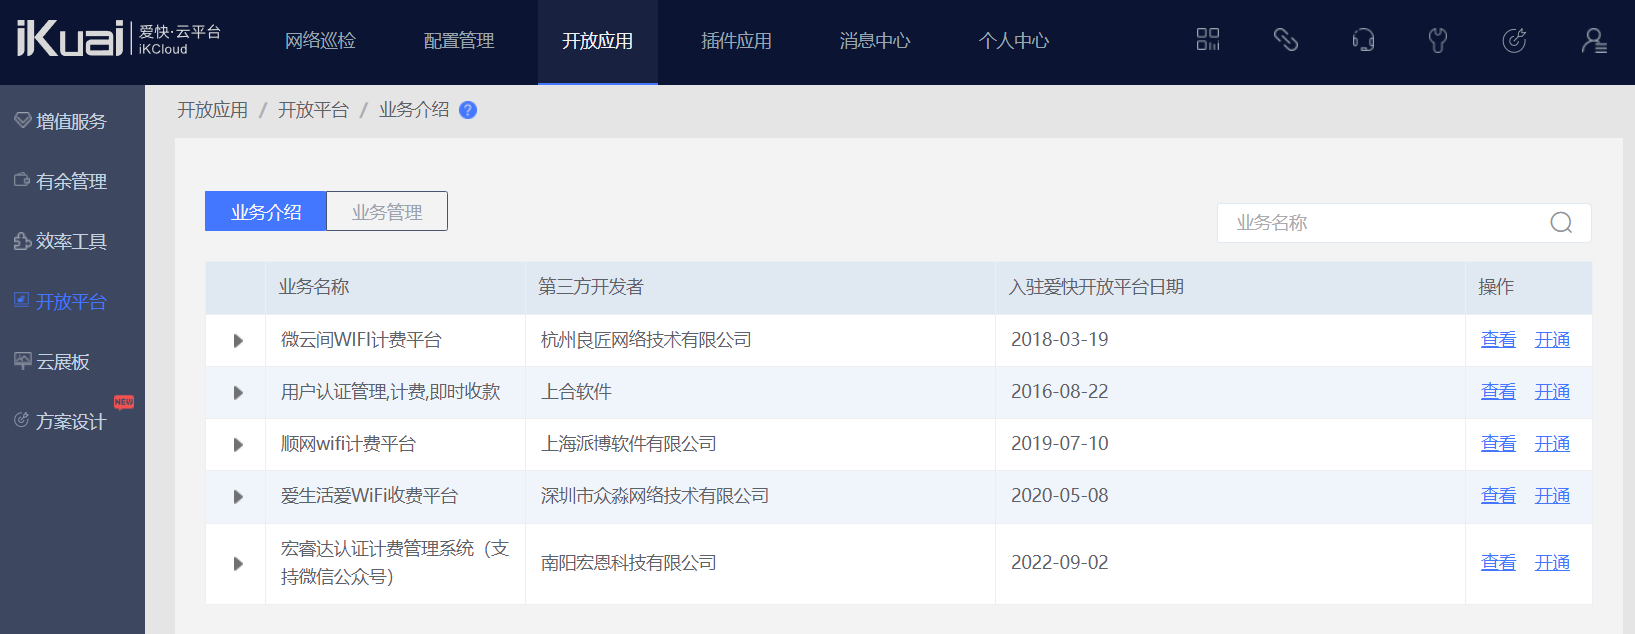Viewport: 1635px width, 634px height.
Task: Click the 开放应用 breadcrumb link
Action: click(x=212, y=110)
